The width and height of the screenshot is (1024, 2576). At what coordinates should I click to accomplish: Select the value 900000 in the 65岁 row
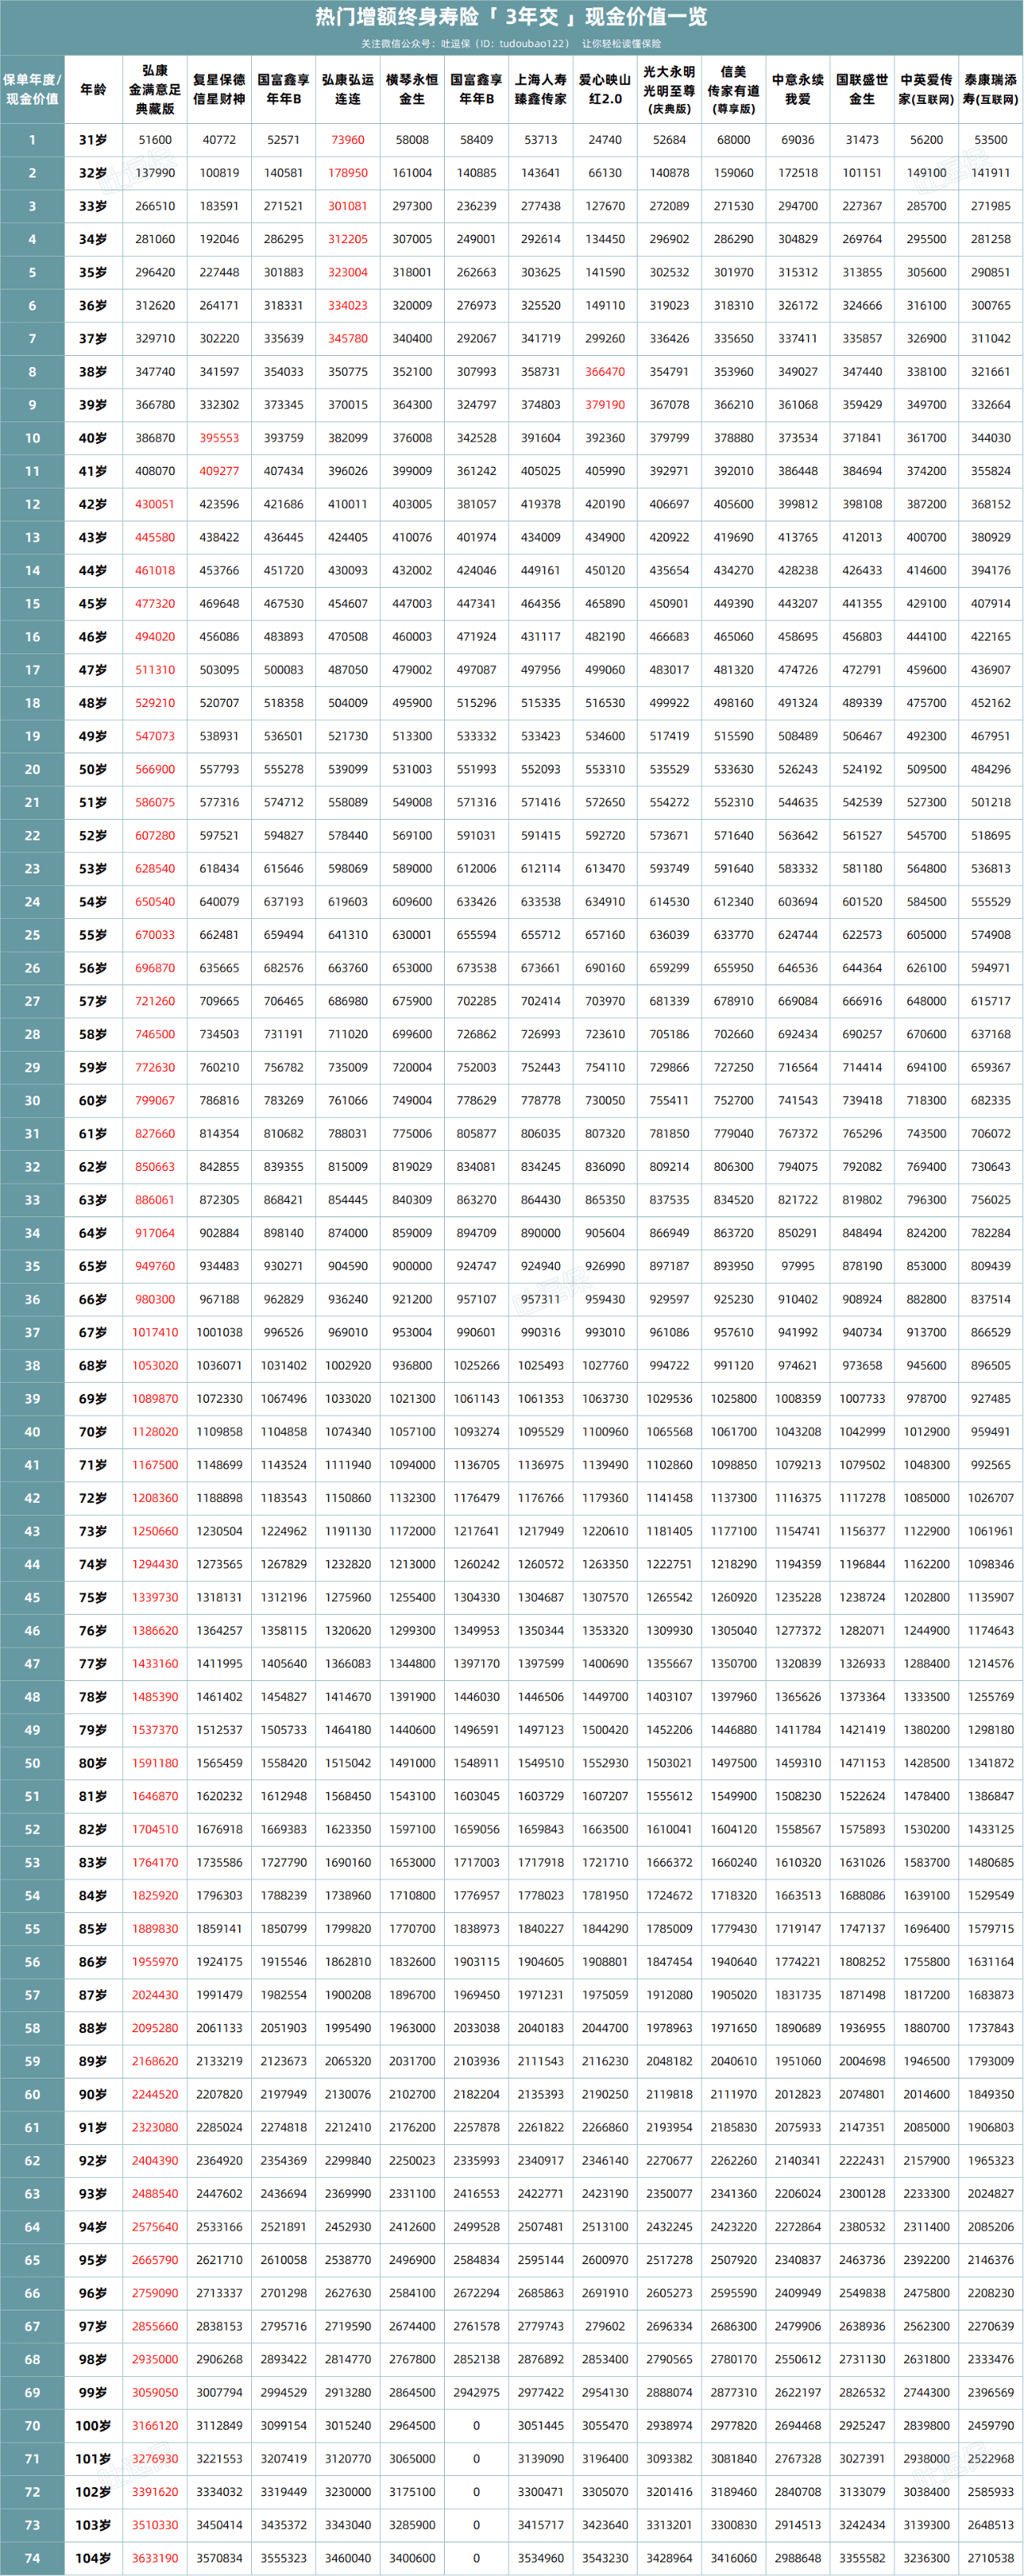[x=412, y=1266]
